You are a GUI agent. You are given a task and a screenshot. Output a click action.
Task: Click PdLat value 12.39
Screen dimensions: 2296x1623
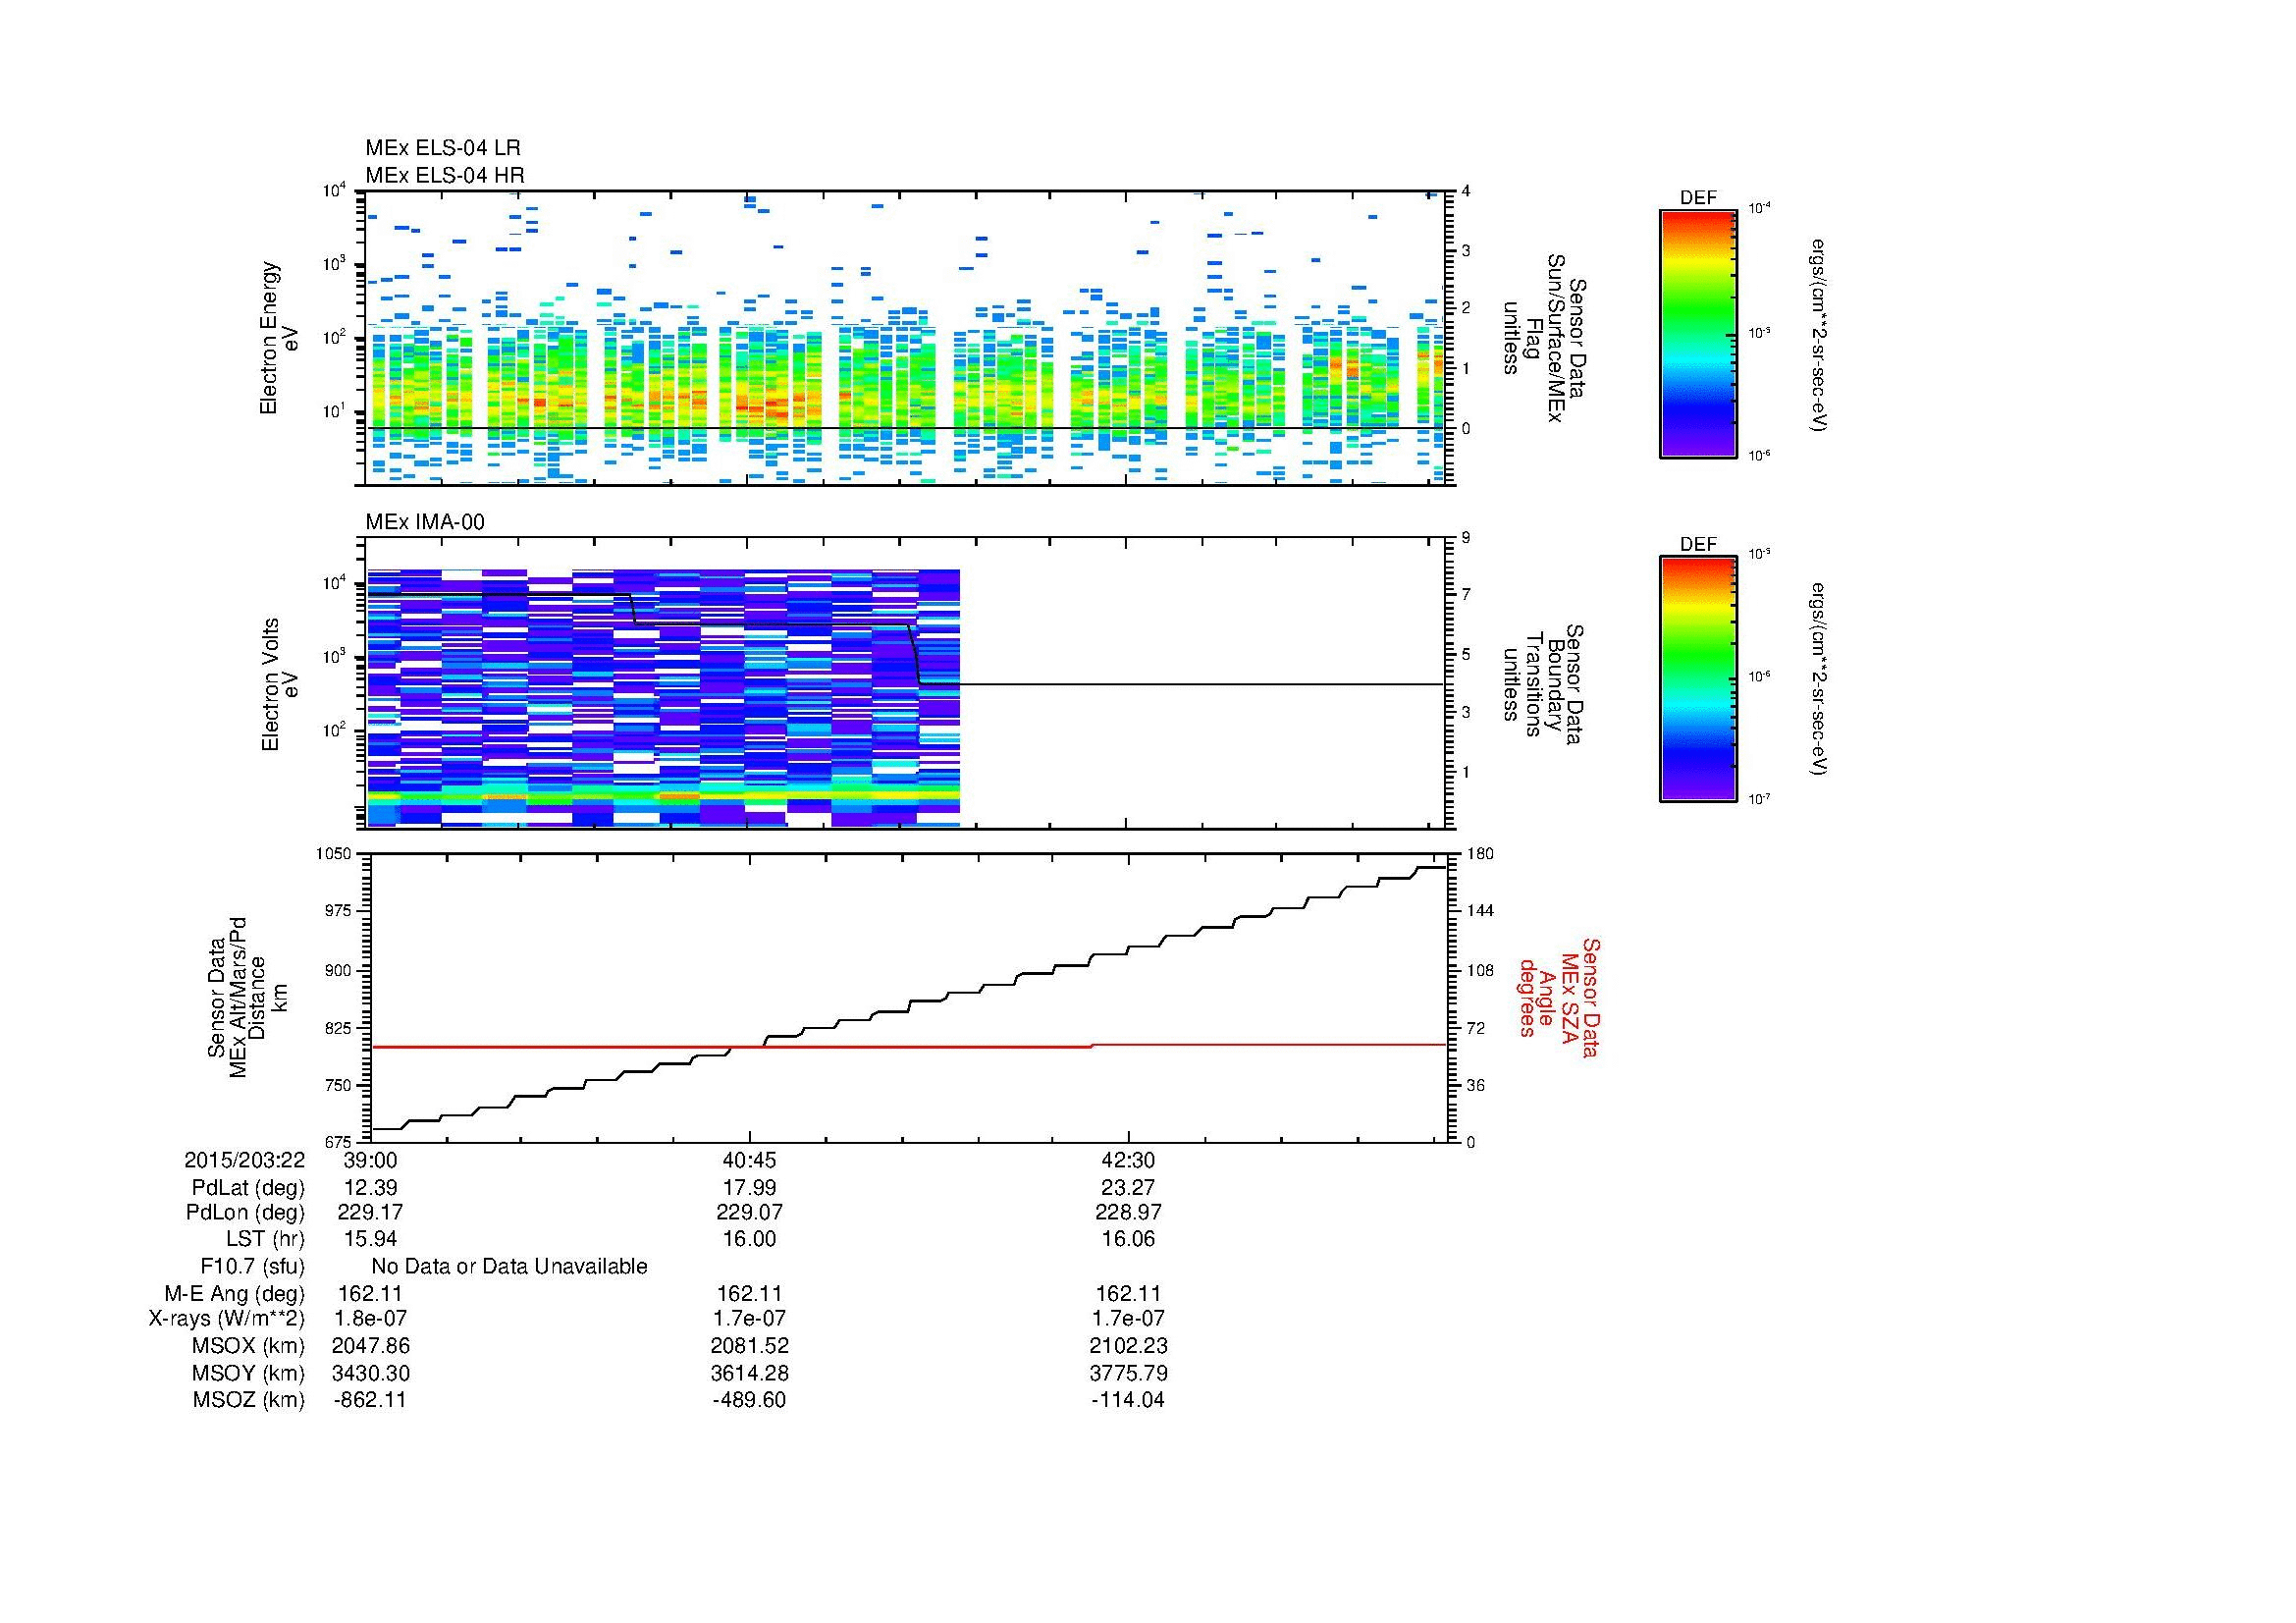click(371, 1188)
